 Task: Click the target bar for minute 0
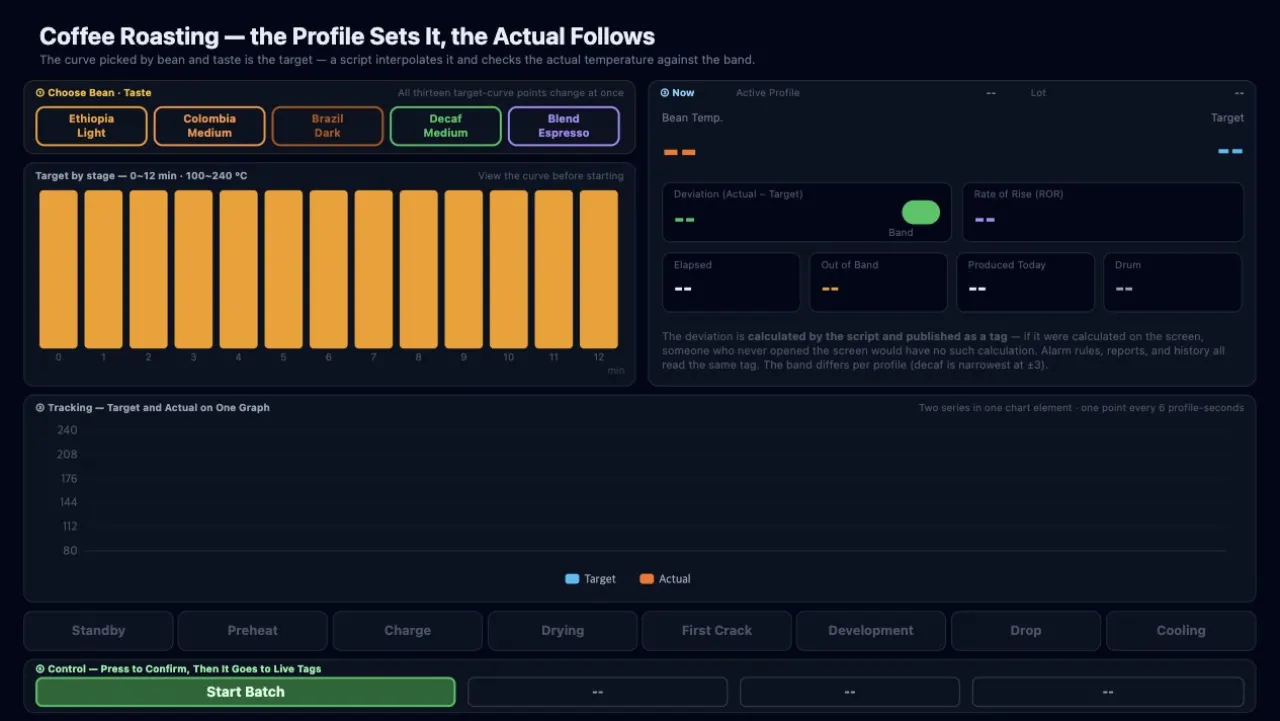(x=58, y=269)
